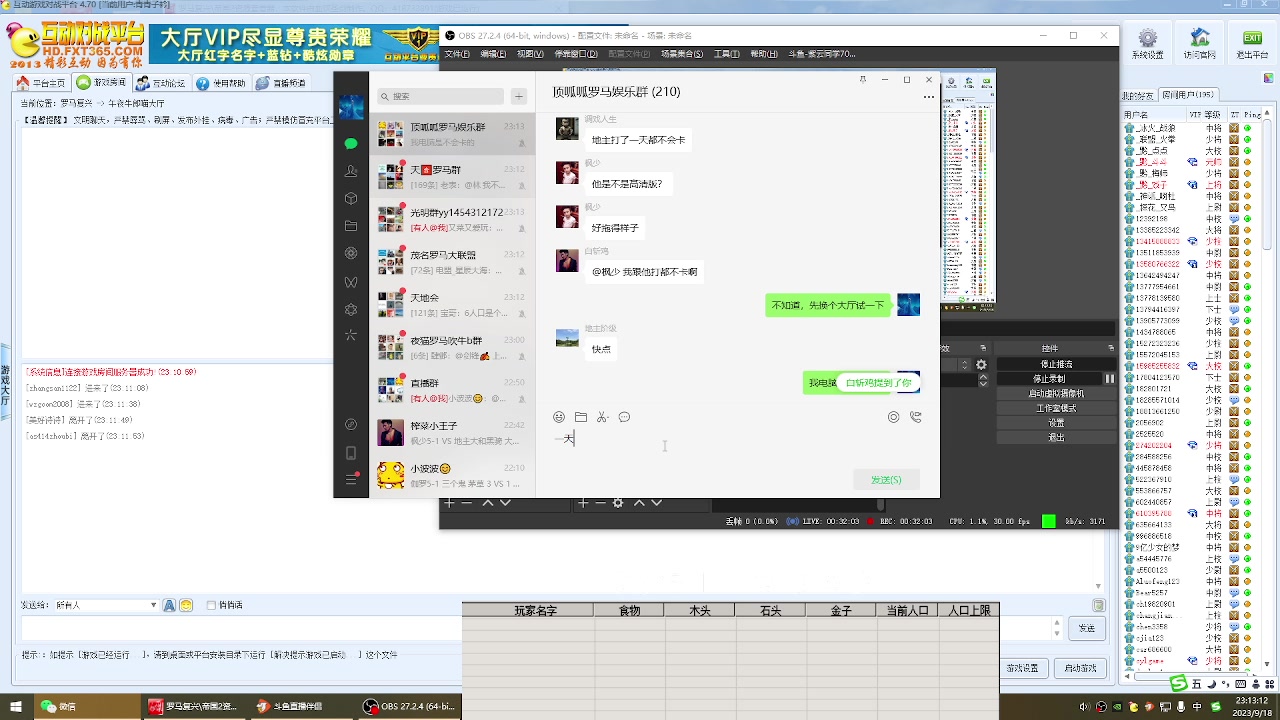Click the 启动游戏 button

click(x=1080, y=668)
